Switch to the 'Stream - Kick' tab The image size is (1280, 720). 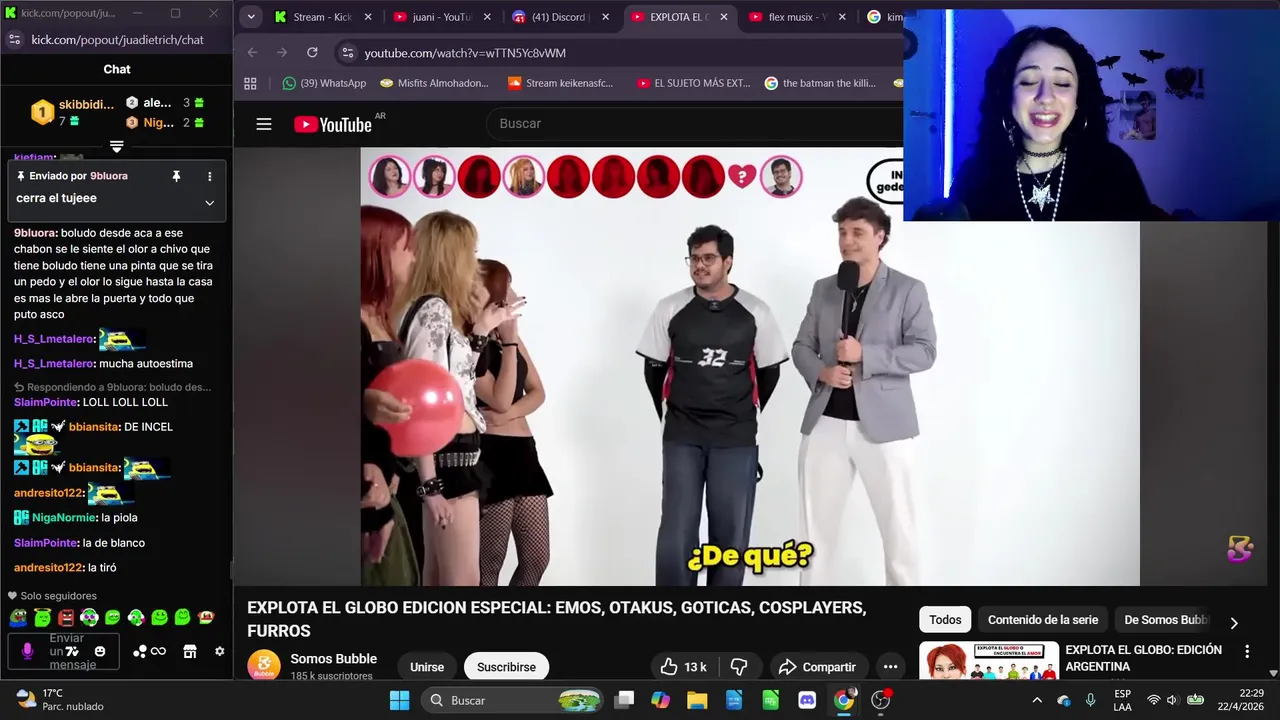[x=325, y=17]
